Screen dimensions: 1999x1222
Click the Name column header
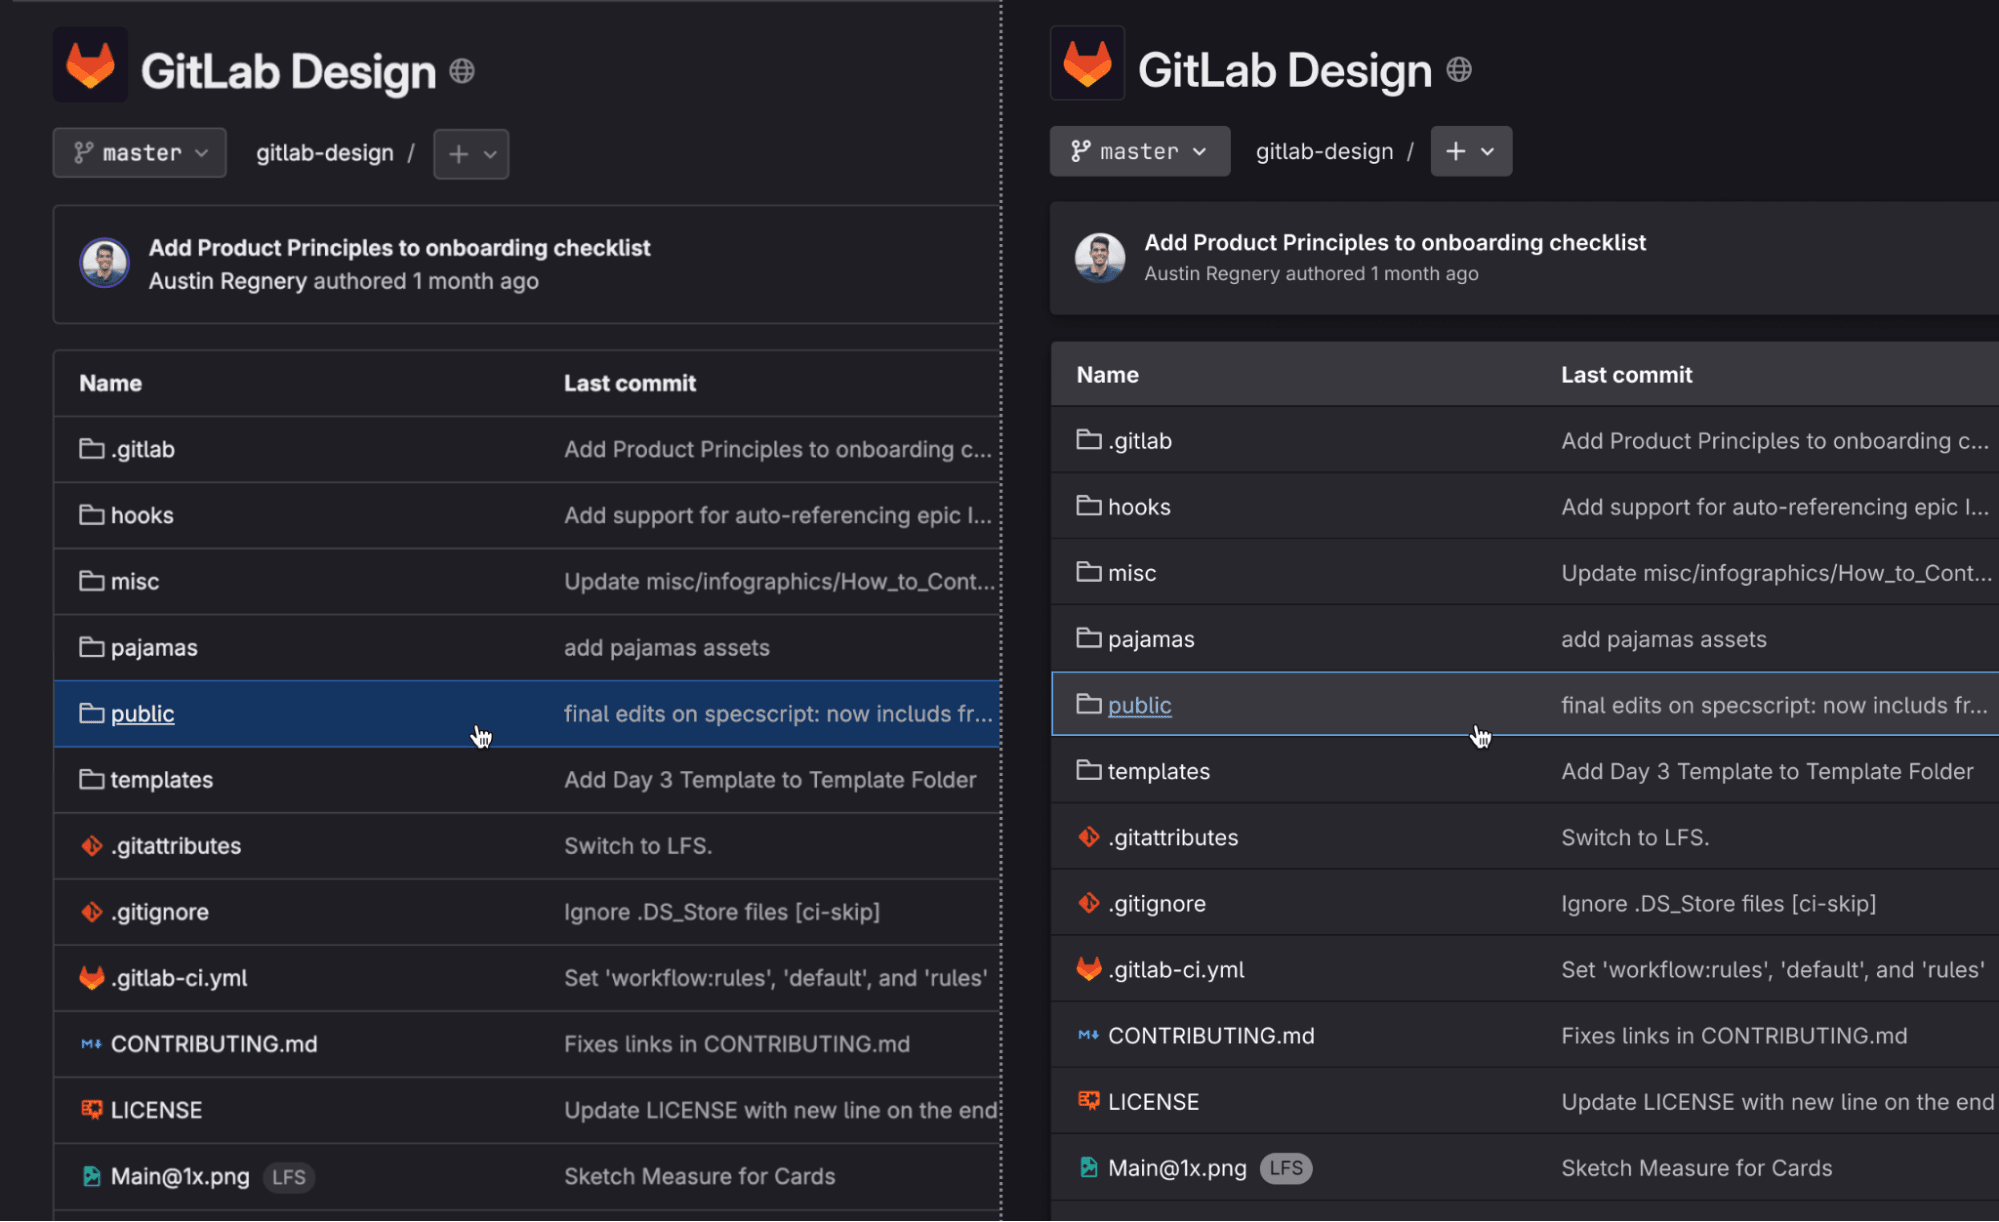point(110,382)
